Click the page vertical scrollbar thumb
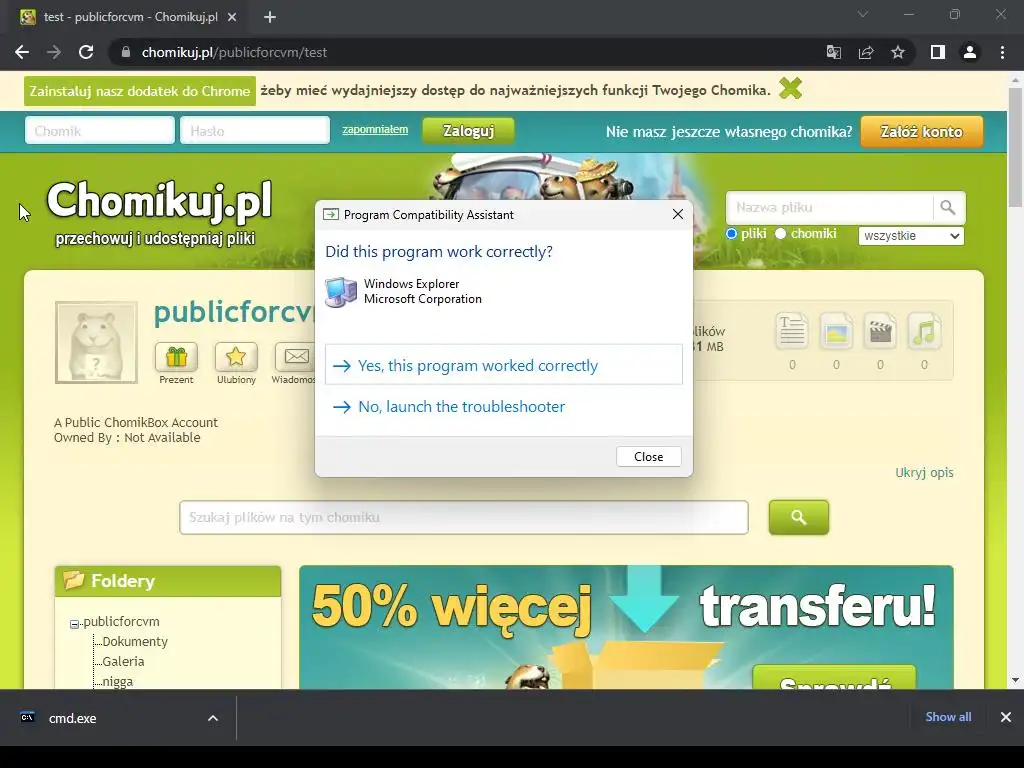 [1015, 147]
